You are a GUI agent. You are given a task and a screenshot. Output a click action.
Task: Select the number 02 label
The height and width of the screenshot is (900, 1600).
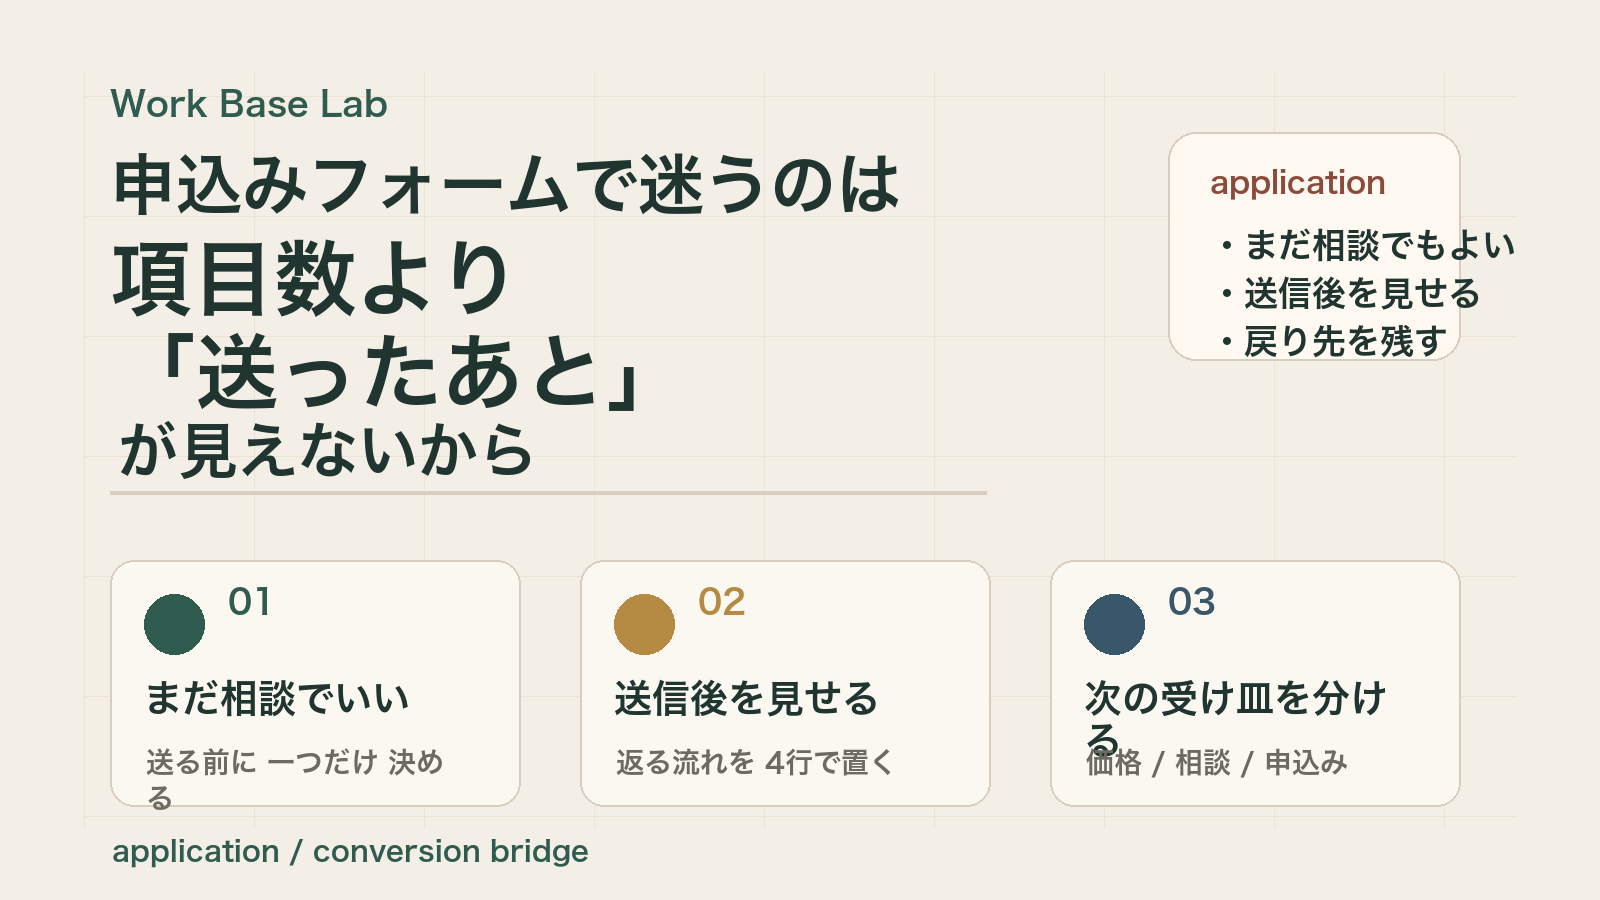pos(722,602)
